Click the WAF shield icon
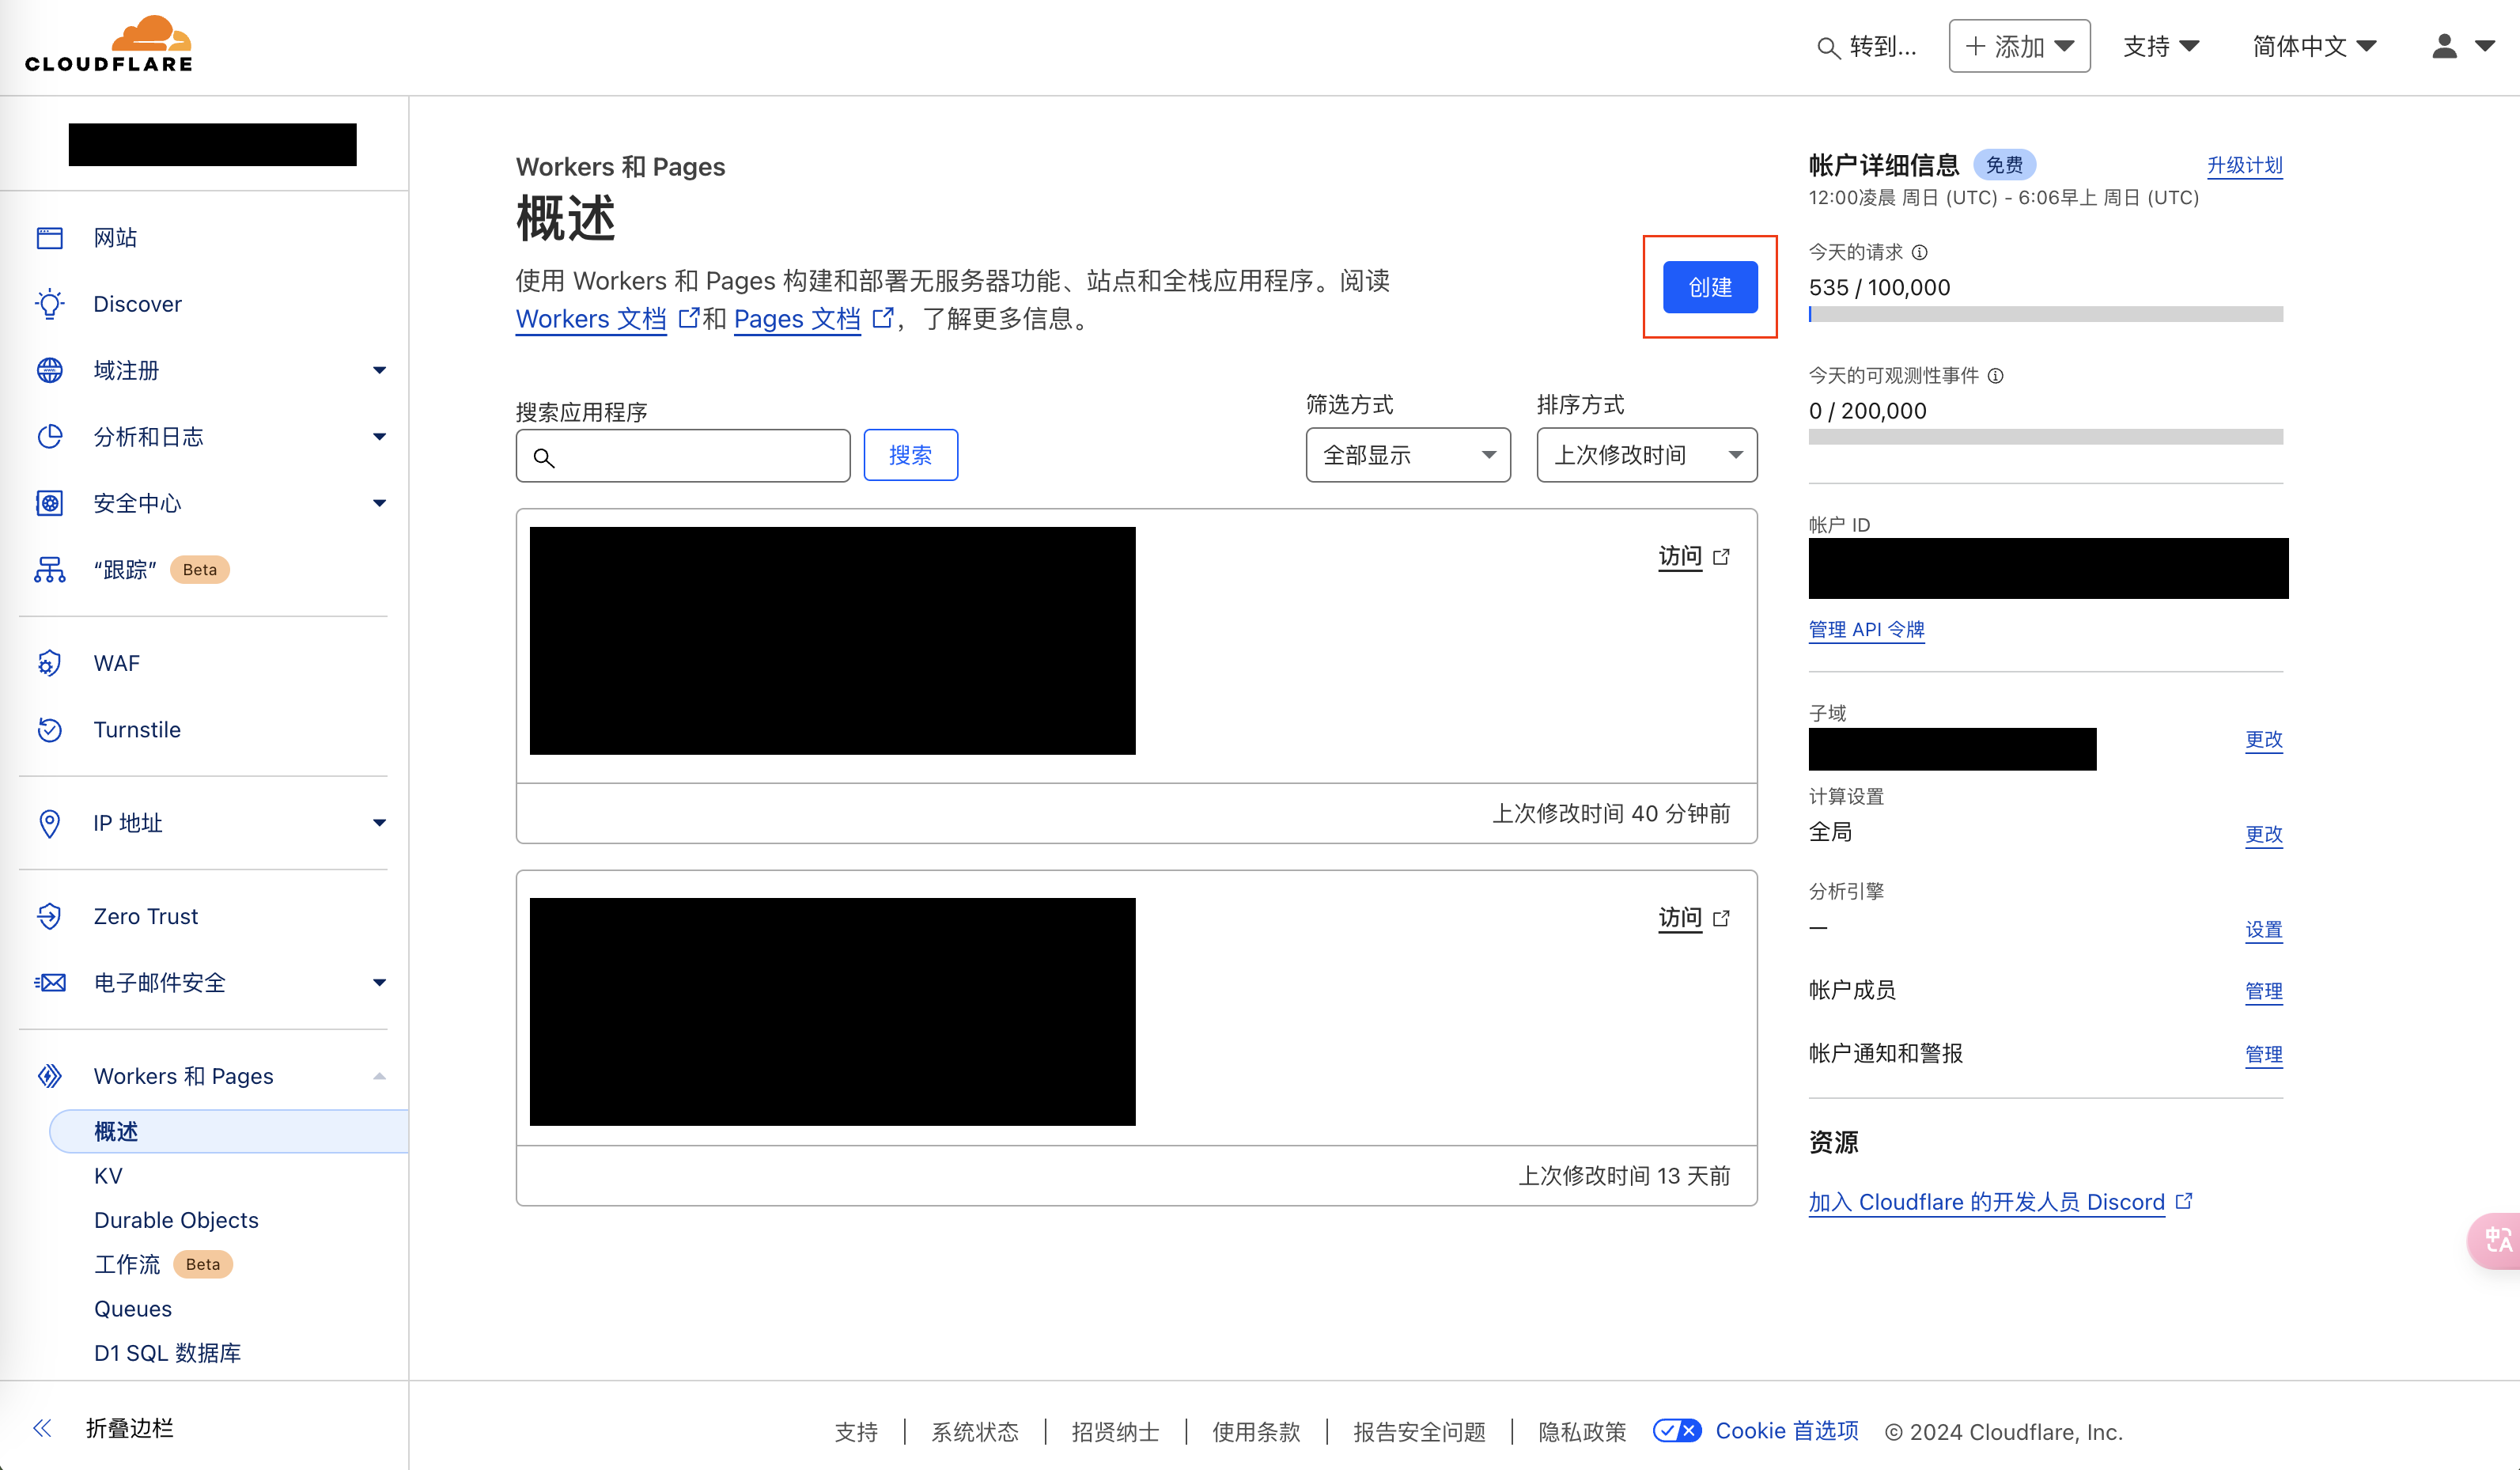This screenshot has width=2520, height=1470. [49, 663]
